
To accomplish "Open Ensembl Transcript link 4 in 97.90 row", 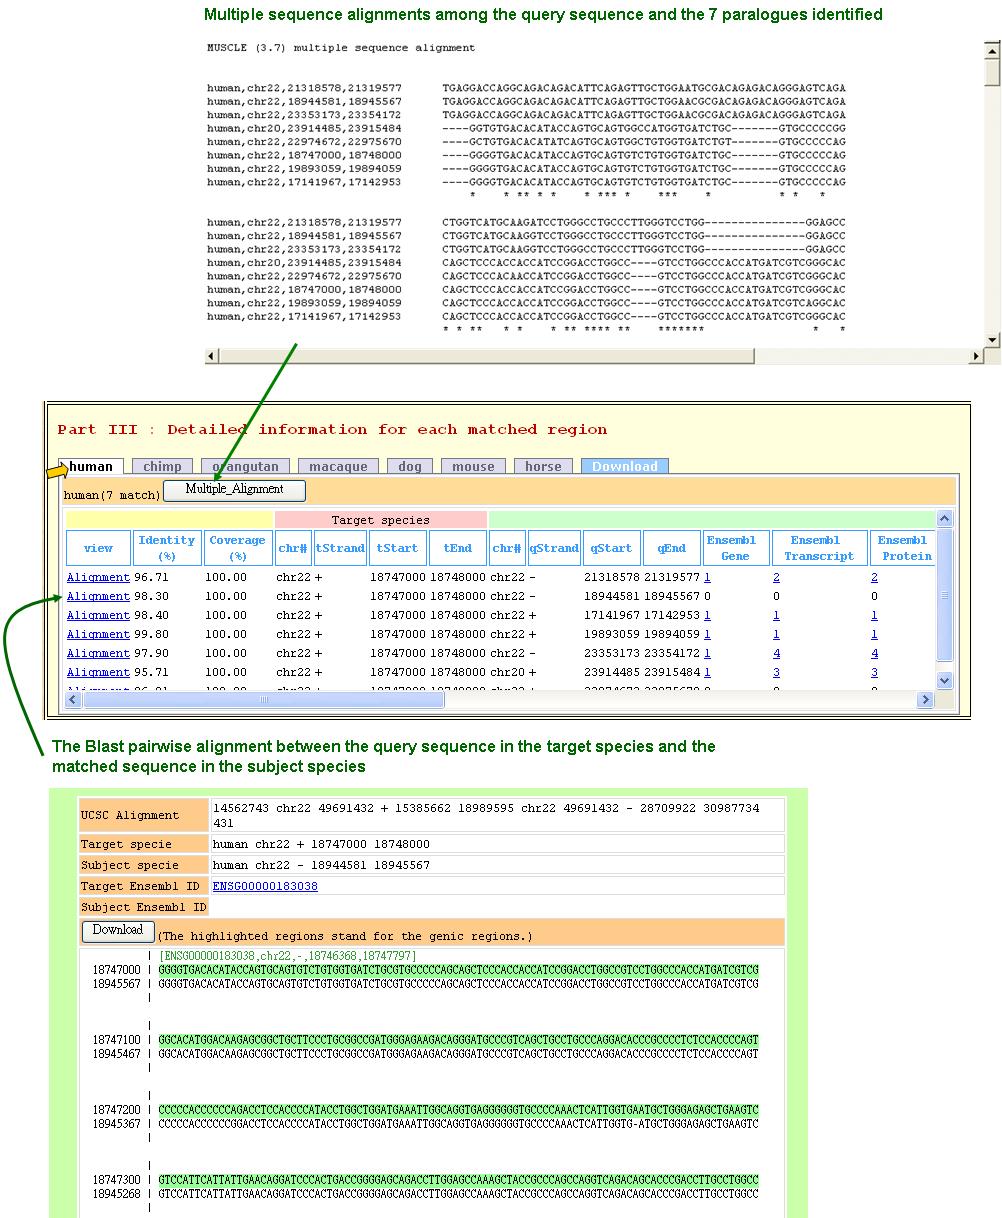I will pos(776,654).
